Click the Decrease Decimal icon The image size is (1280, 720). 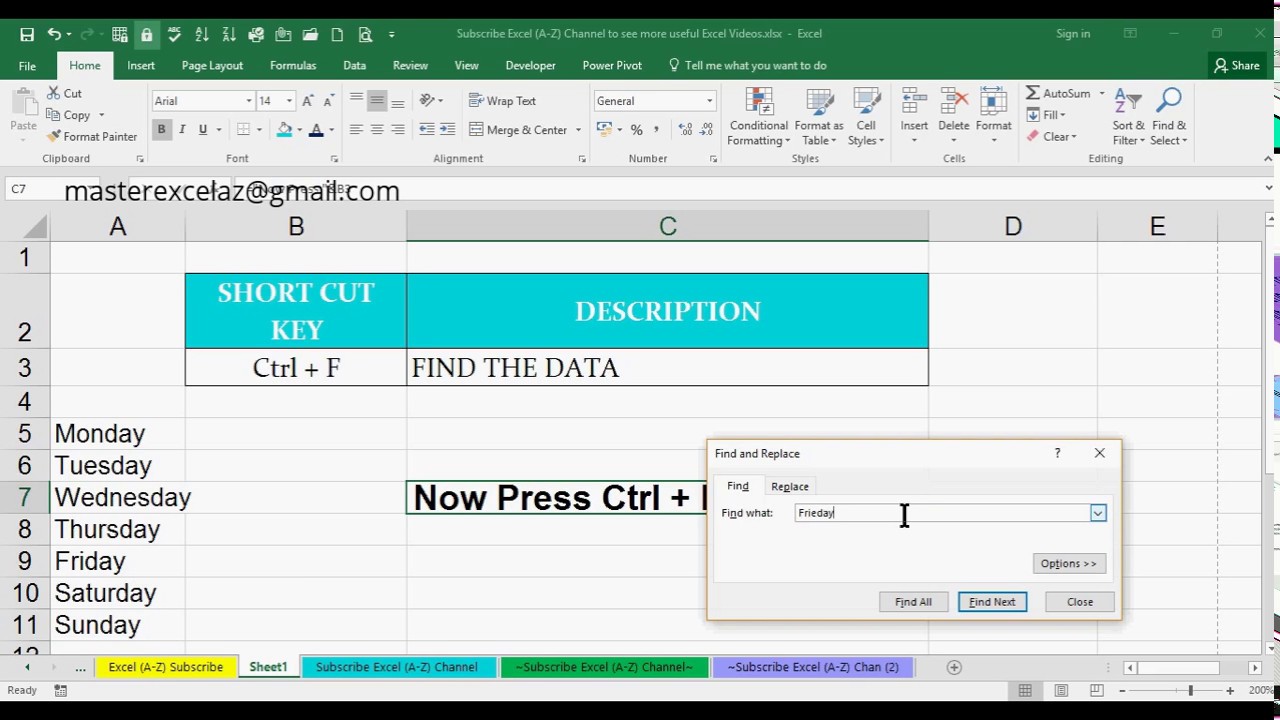[706, 130]
